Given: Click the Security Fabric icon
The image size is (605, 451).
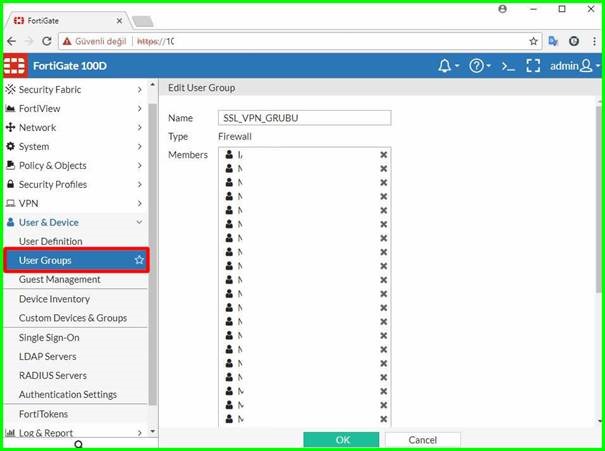Looking at the screenshot, I should tap(10, 90).
